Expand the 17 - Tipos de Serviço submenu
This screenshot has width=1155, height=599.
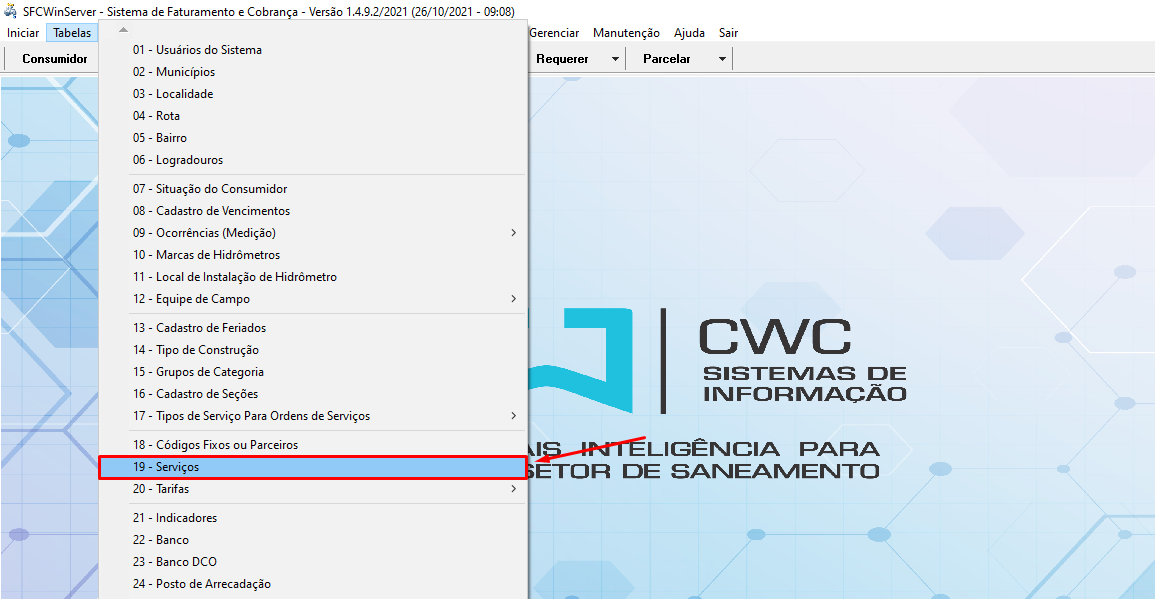pos(513,416)
